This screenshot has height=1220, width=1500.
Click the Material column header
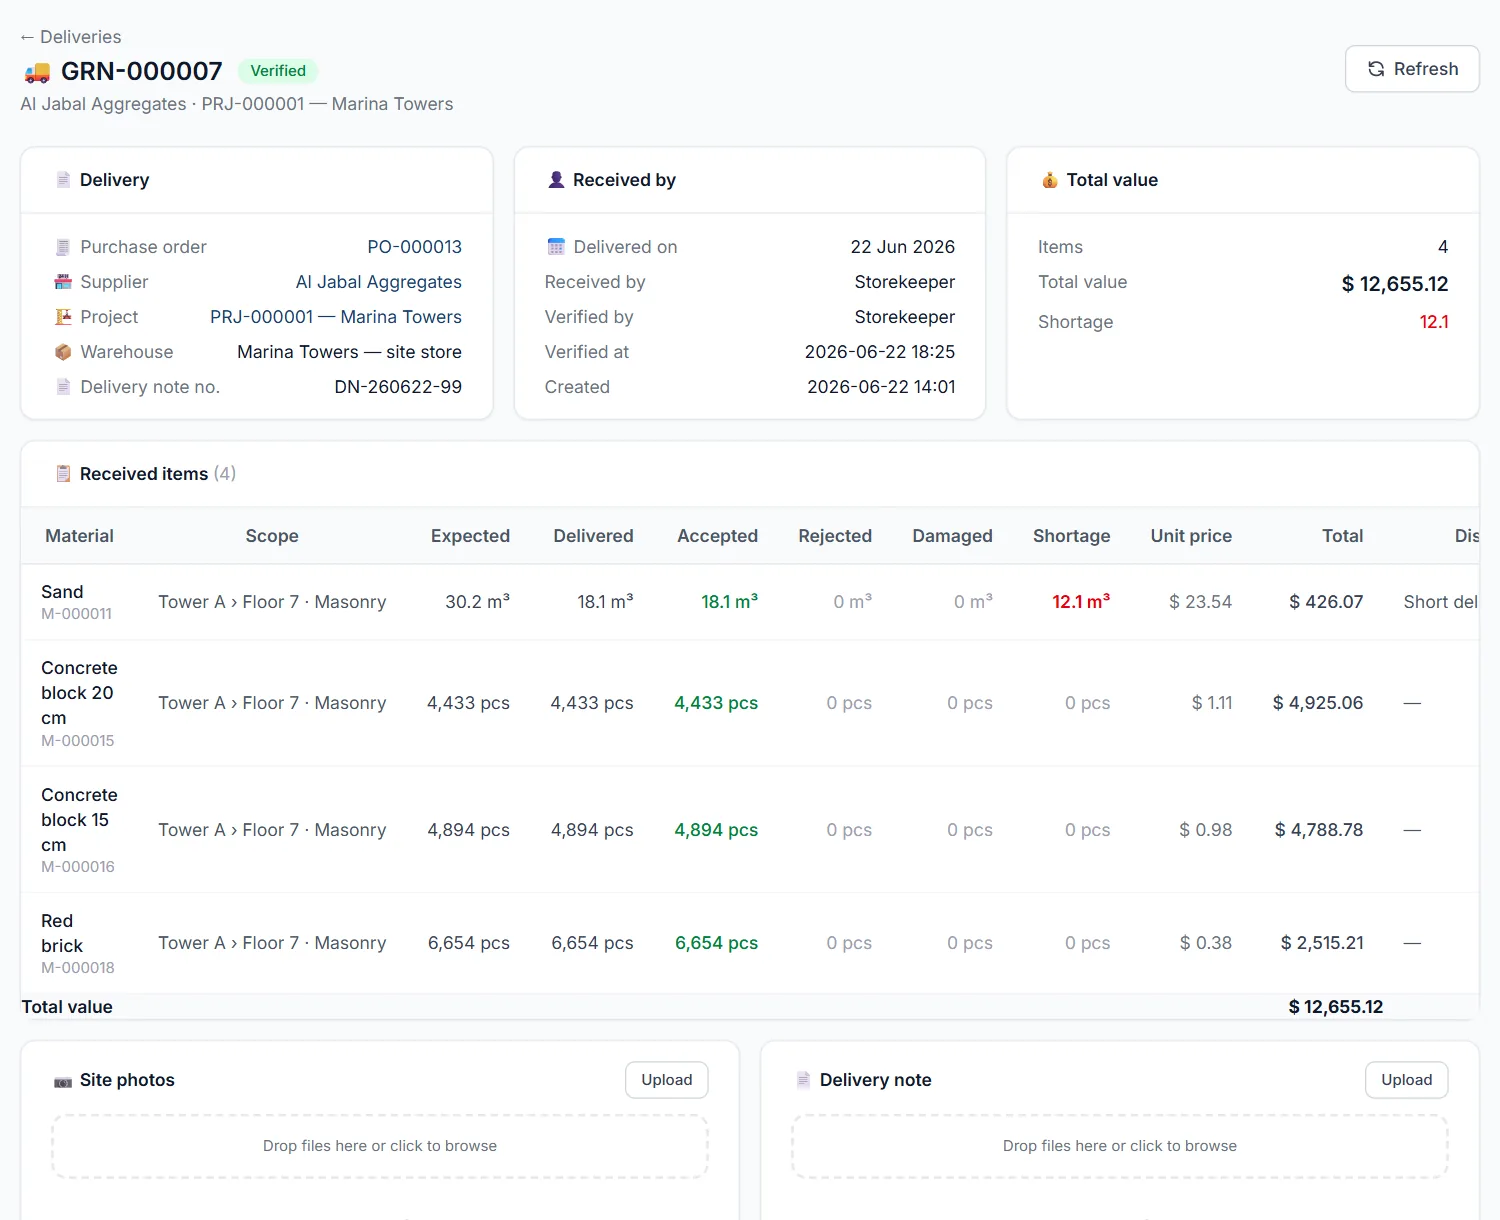[80, 536]
